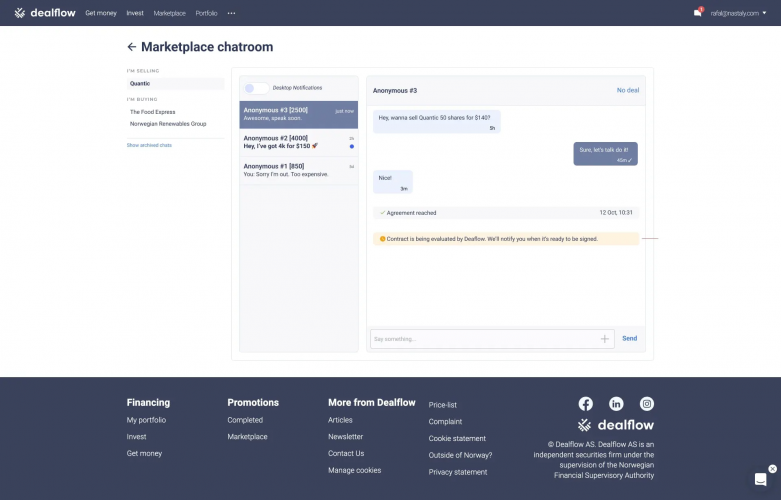Open Dealflow's Instagram page icon
781x500 pixels.
[647, 403]
